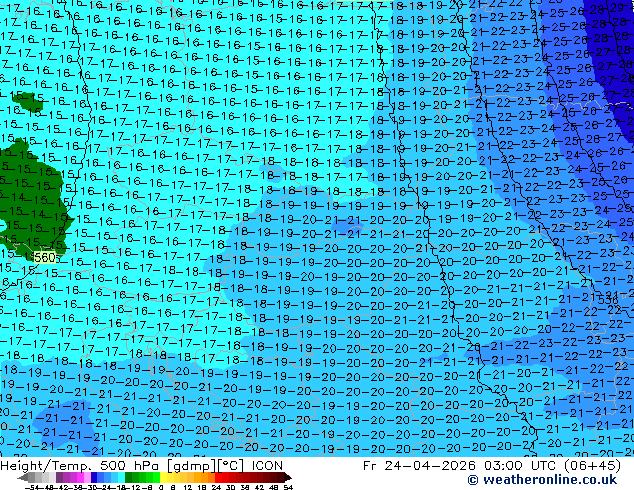Click the dark blue legend swatch
Viewport: 634px width, 490px height.
94,478
